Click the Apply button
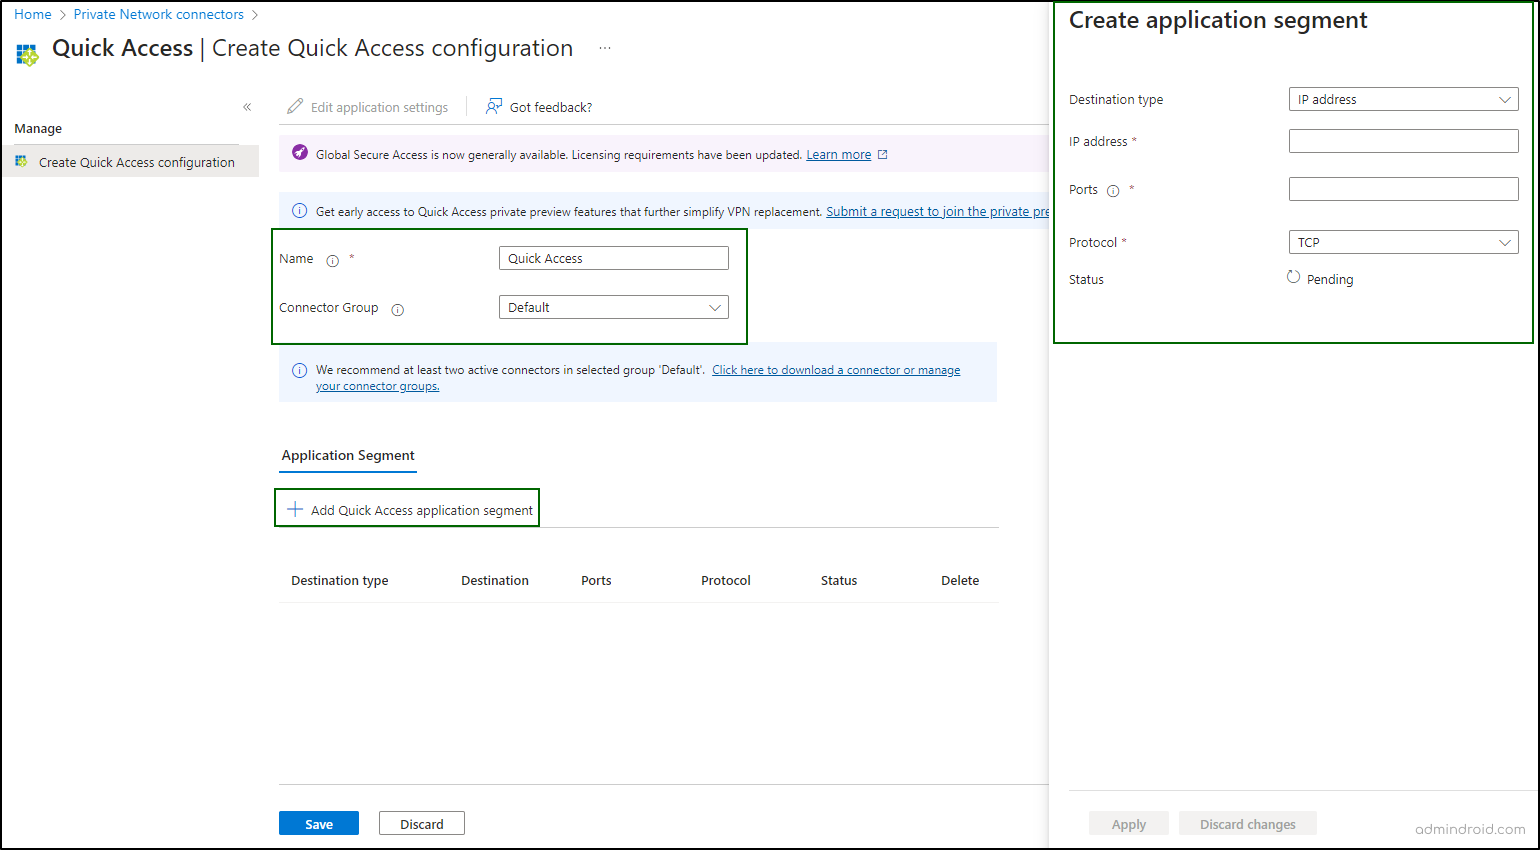 point(1128,823)
